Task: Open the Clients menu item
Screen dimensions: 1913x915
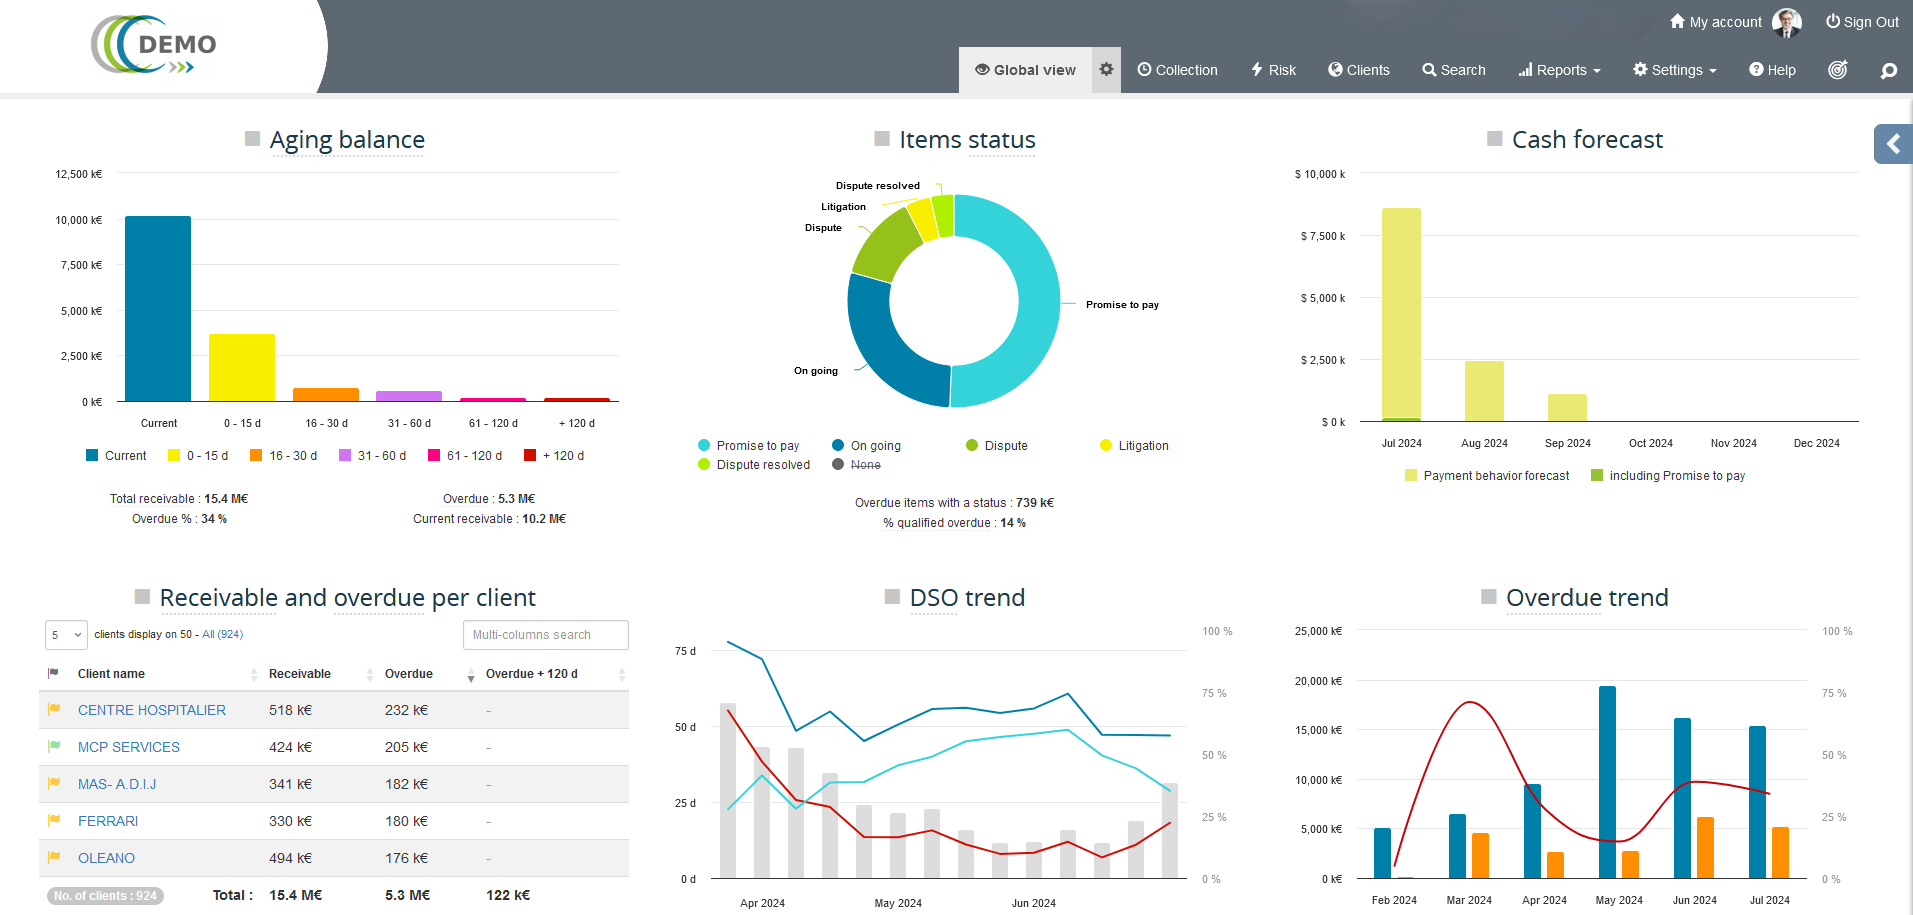Action: click(x=1359, y=70)
